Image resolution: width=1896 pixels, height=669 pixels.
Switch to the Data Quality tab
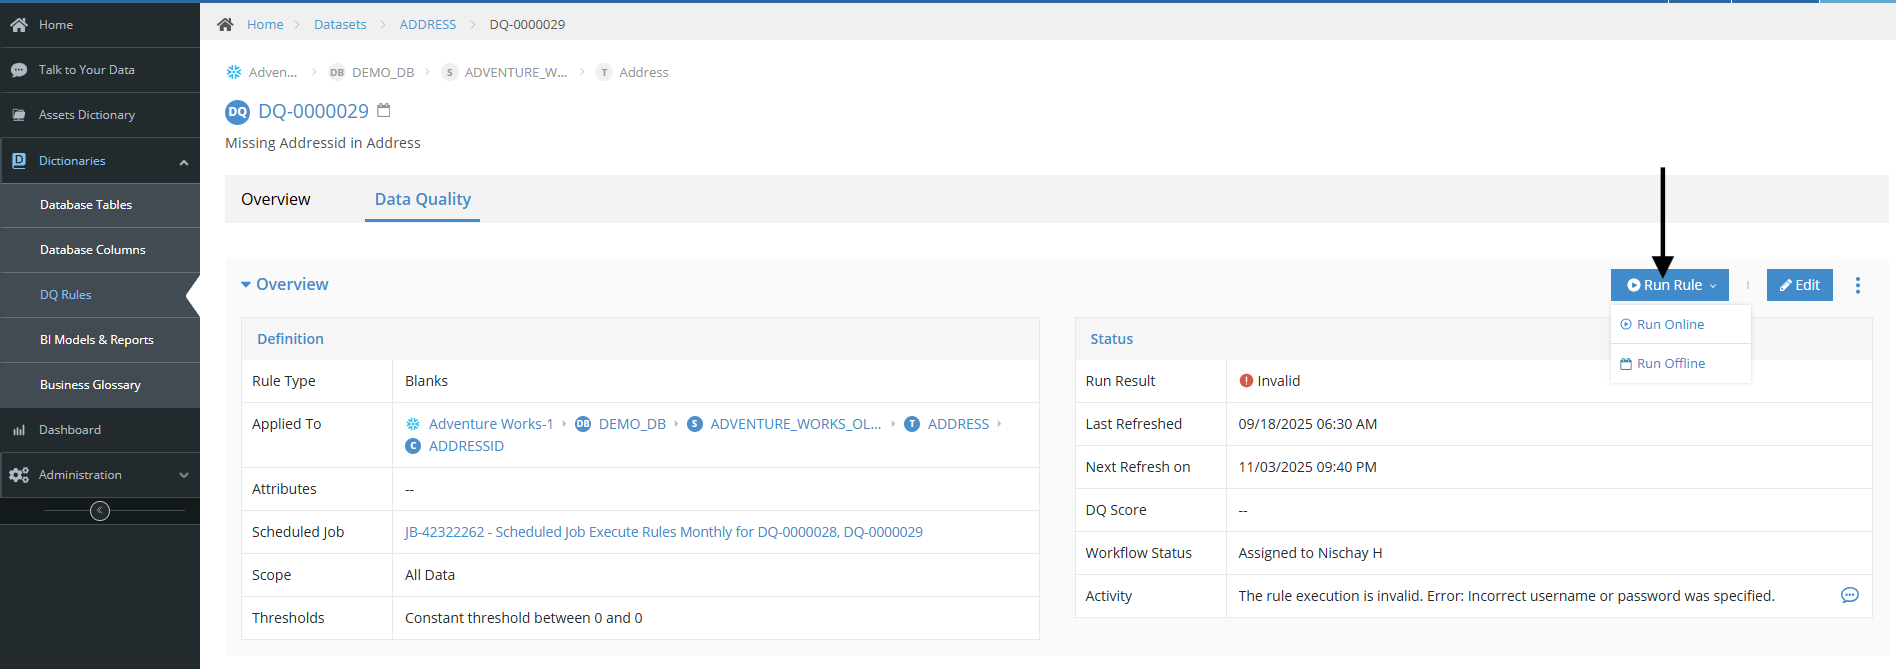[423, 199]
